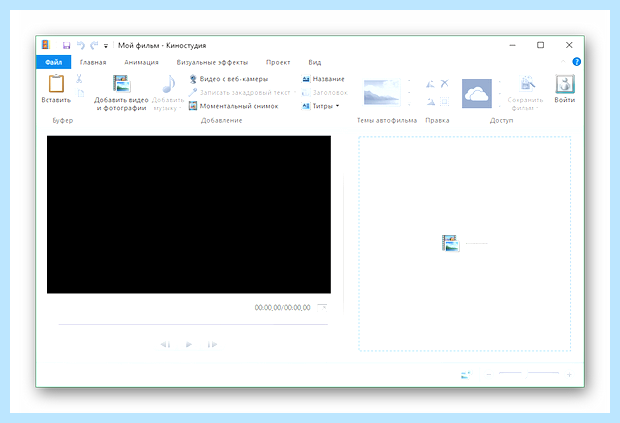
Task: Click the timeline zoom slider
Action: pos(529,374)
